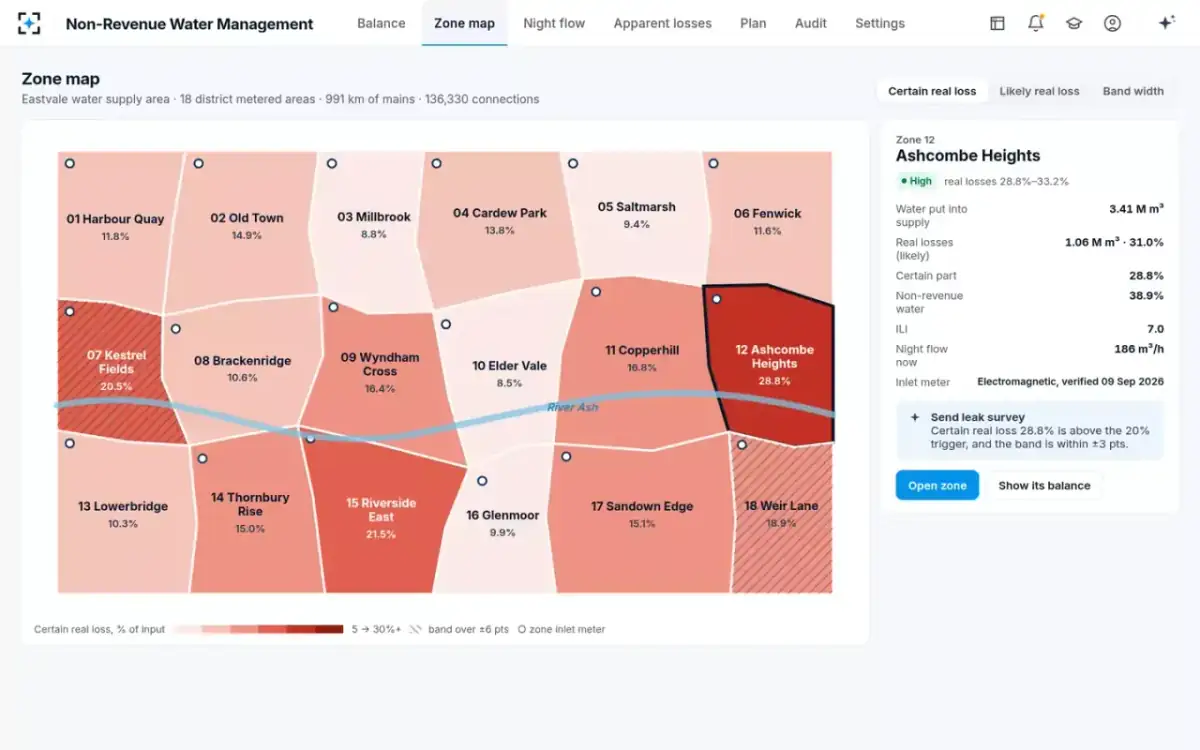This screenshot has width=1200, height=750.
Task: Switch map to Band width view
Action: pos(1133,91)
